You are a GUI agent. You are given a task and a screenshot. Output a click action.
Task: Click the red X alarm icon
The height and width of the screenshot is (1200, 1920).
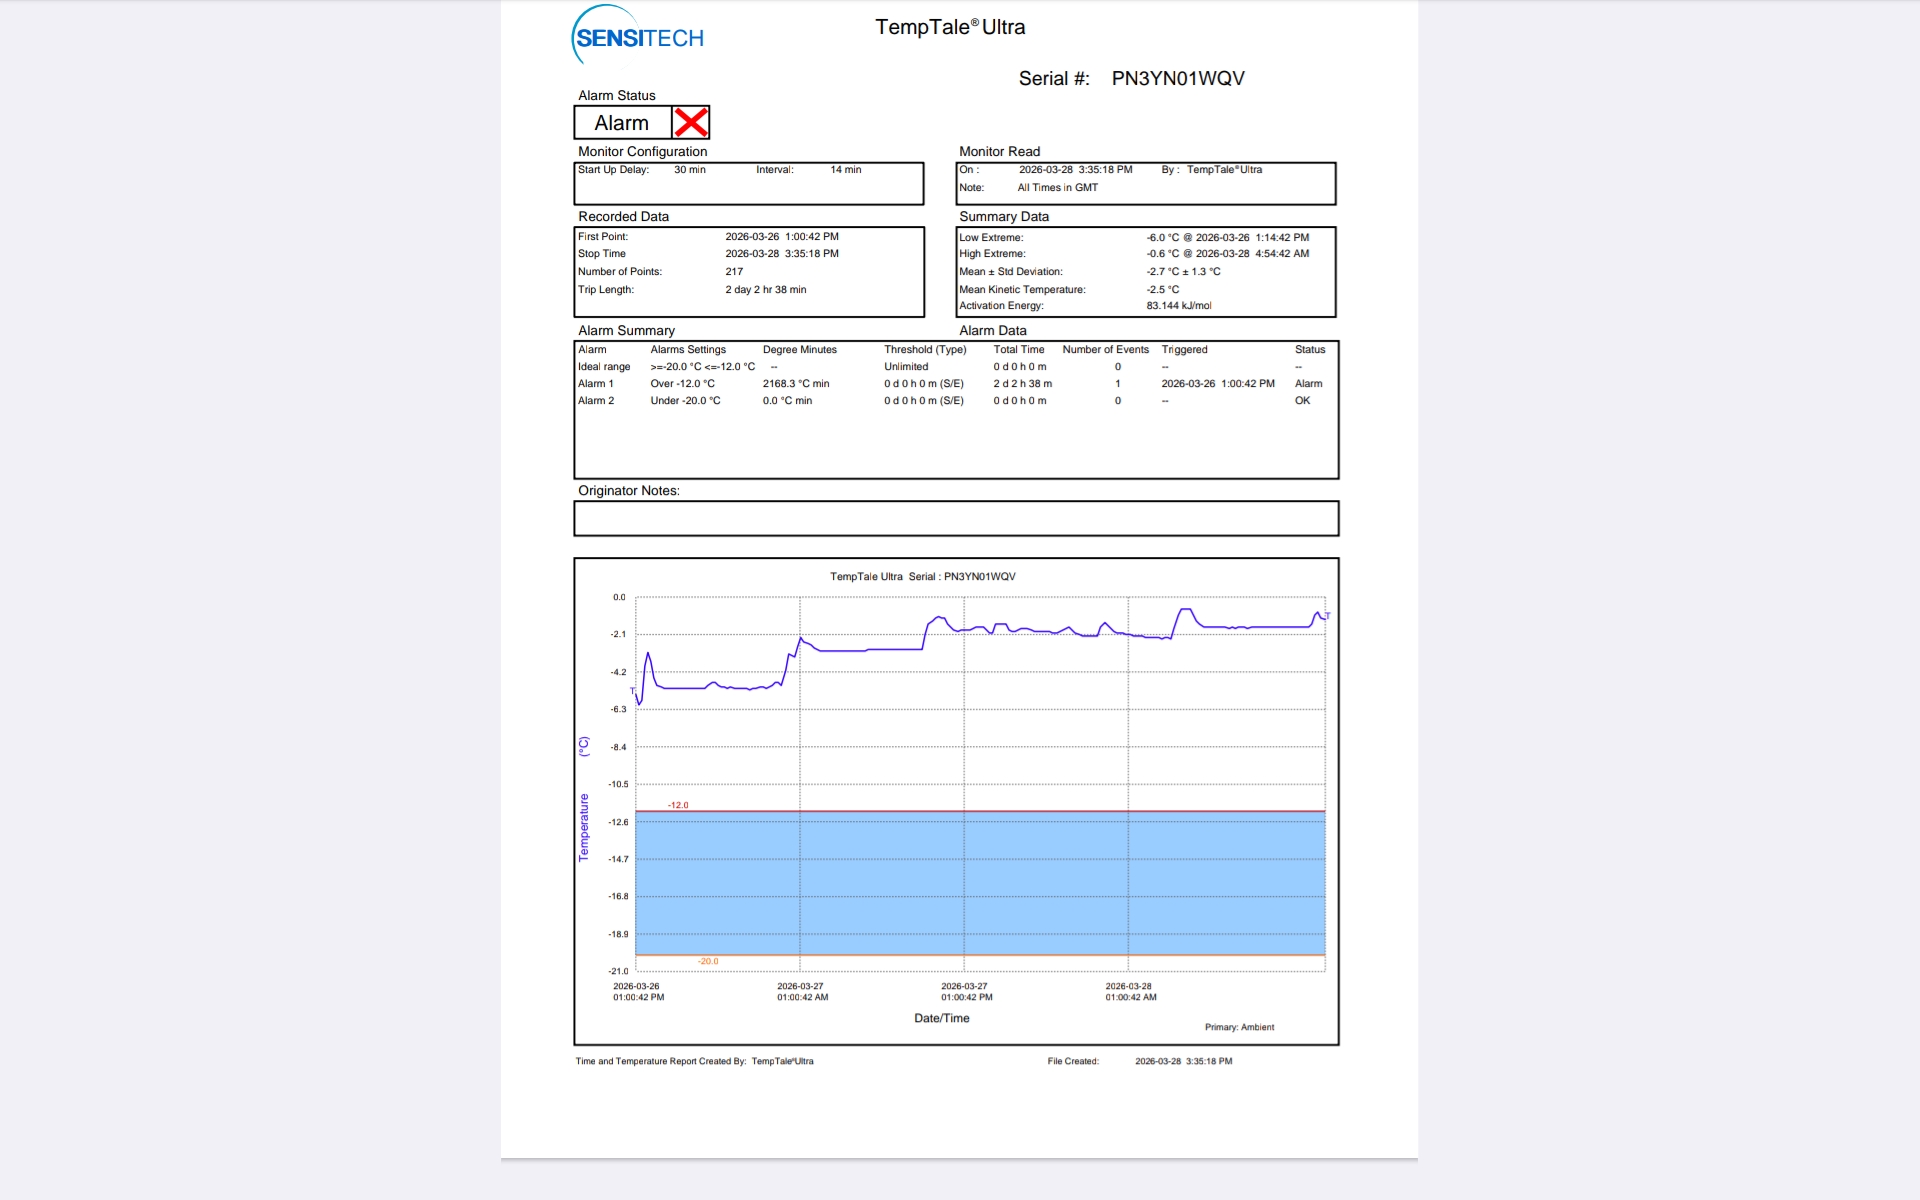point(690,123)
